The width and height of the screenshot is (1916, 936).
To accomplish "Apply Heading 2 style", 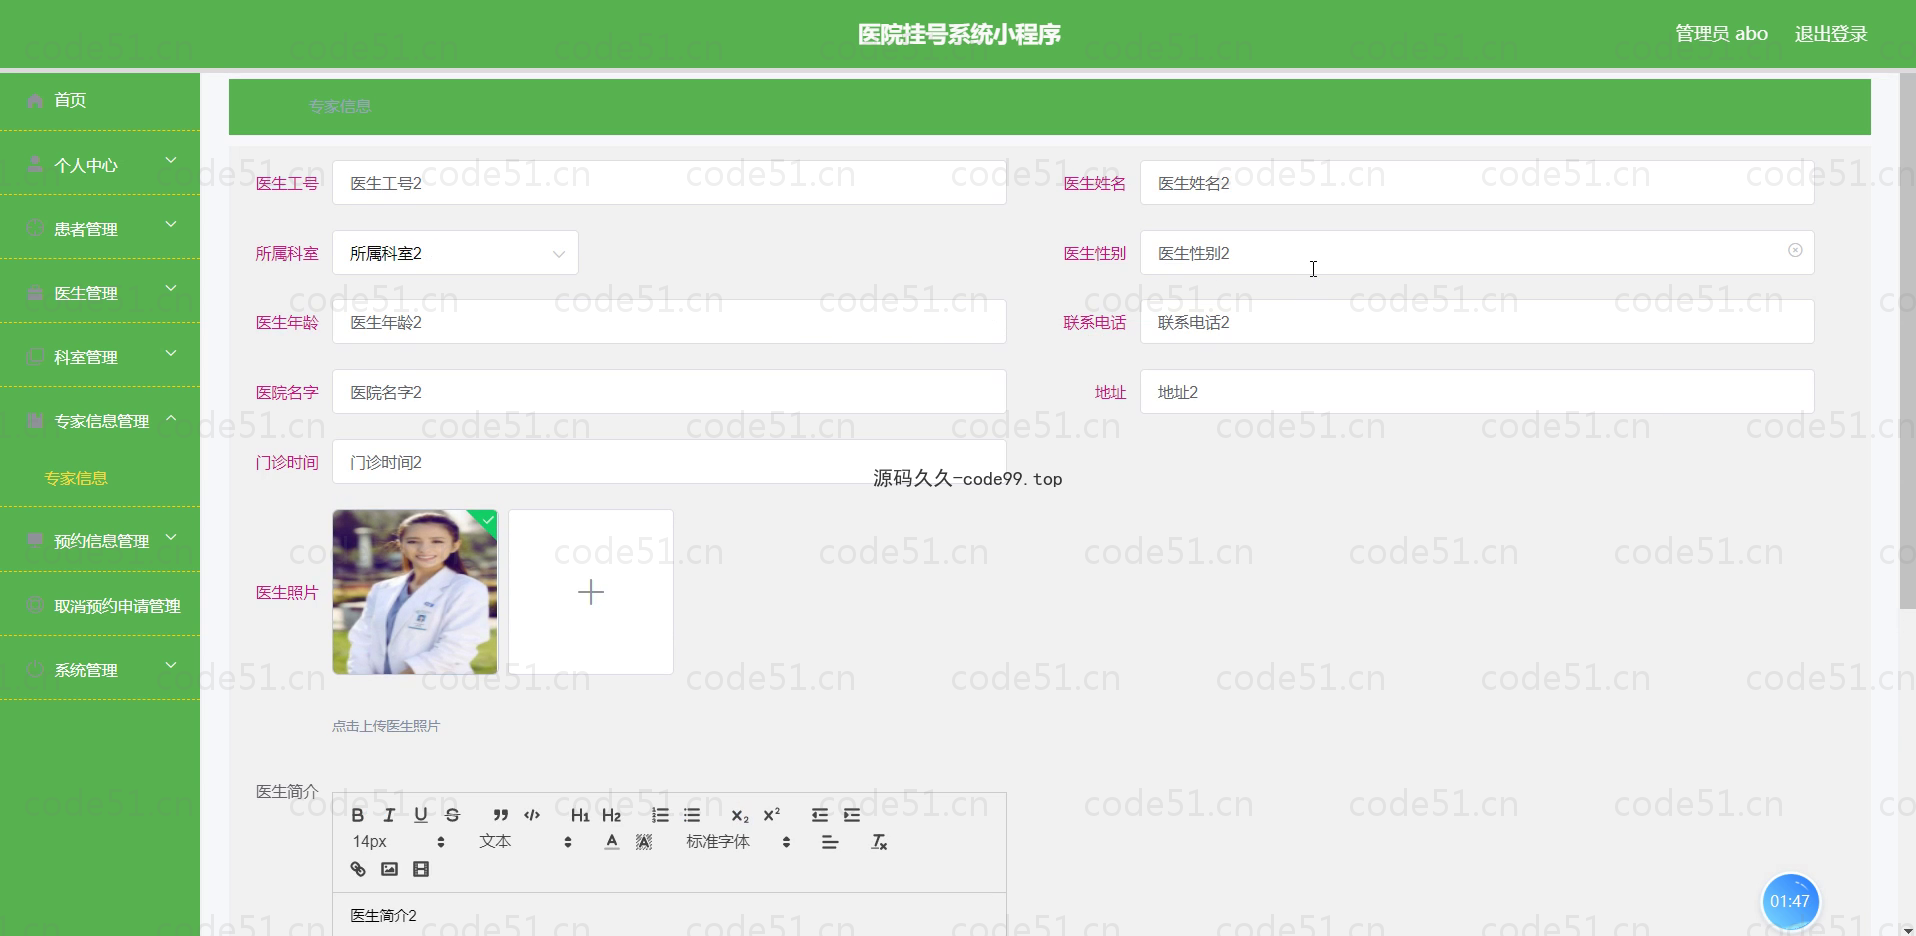I will pyautogui.click(x=612, y=815).
